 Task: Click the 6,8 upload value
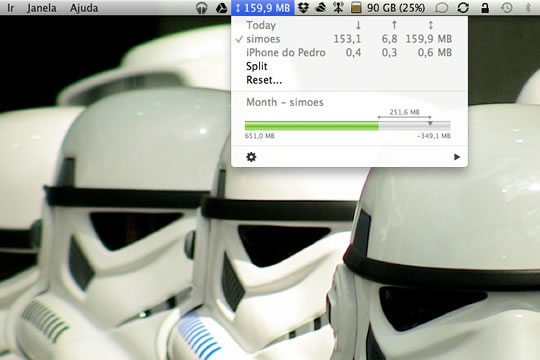coord(389,39)
